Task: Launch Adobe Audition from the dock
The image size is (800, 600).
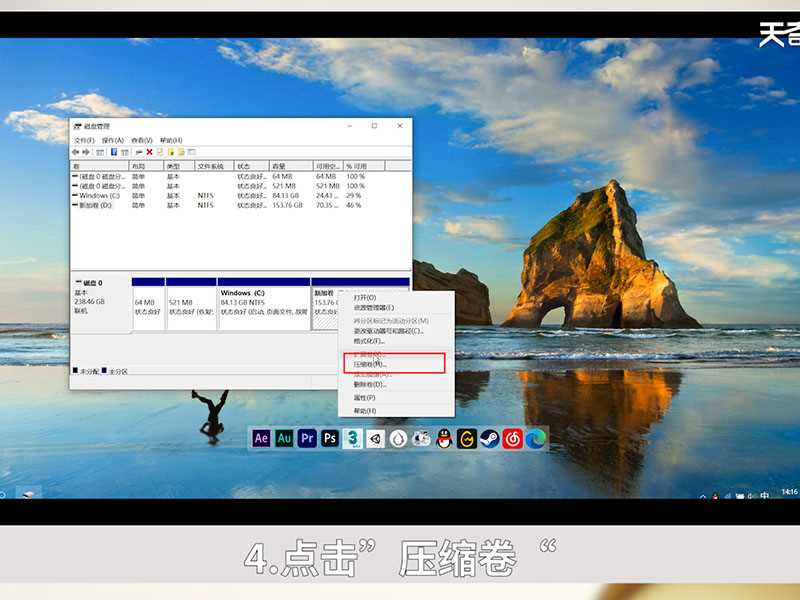Action: 284,438
